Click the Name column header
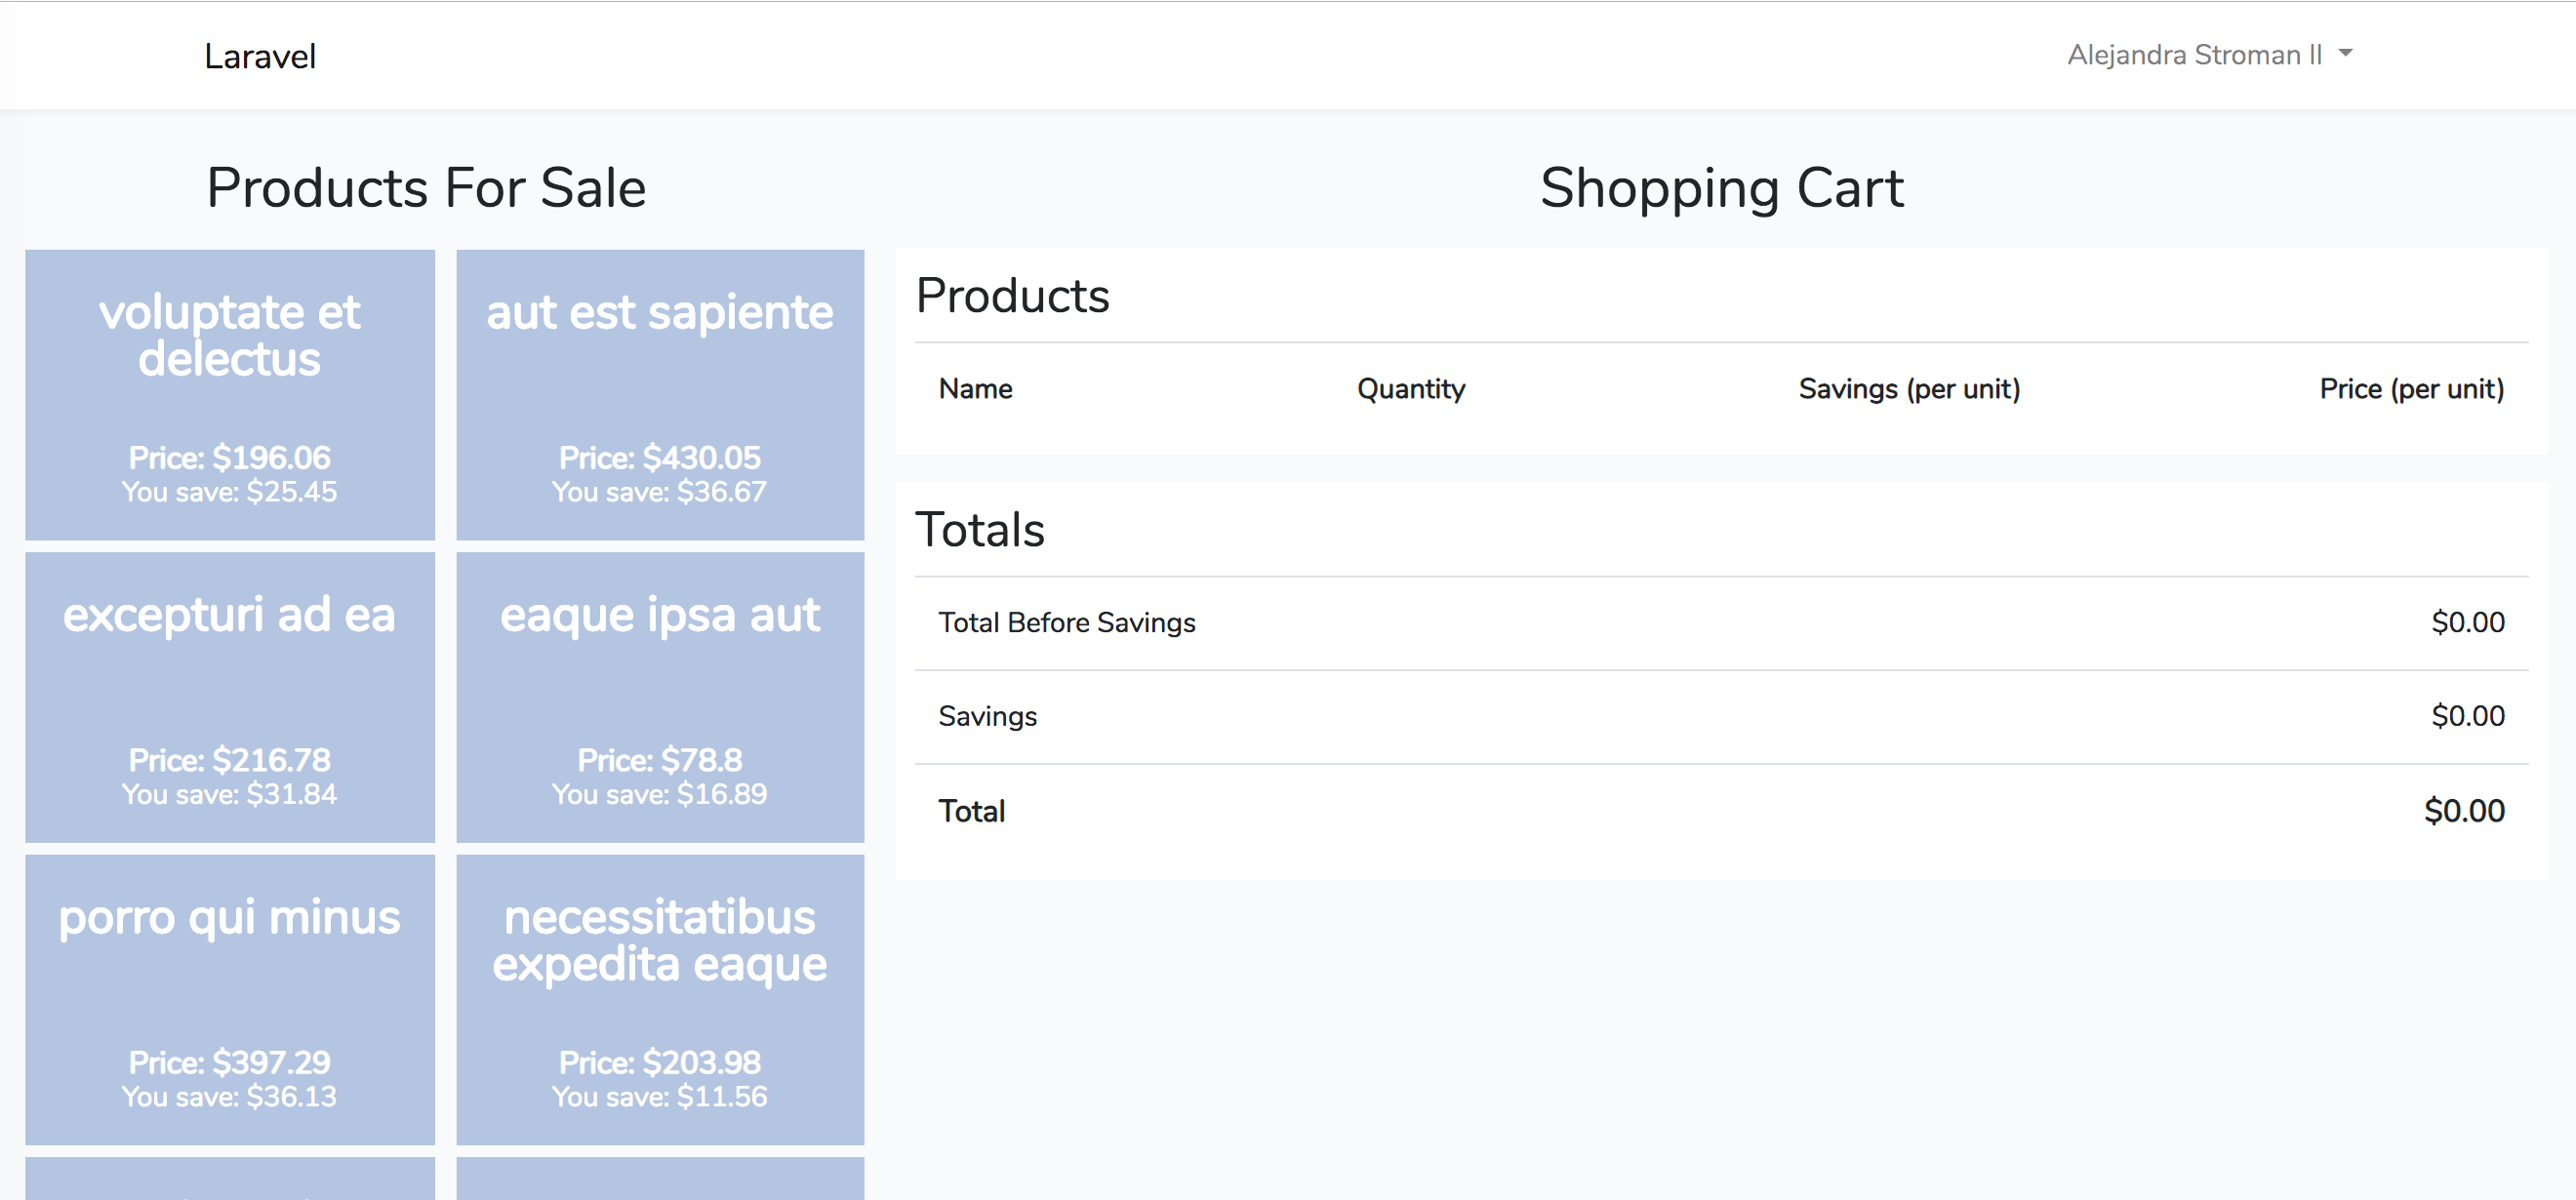 click(x=975, y=389)
